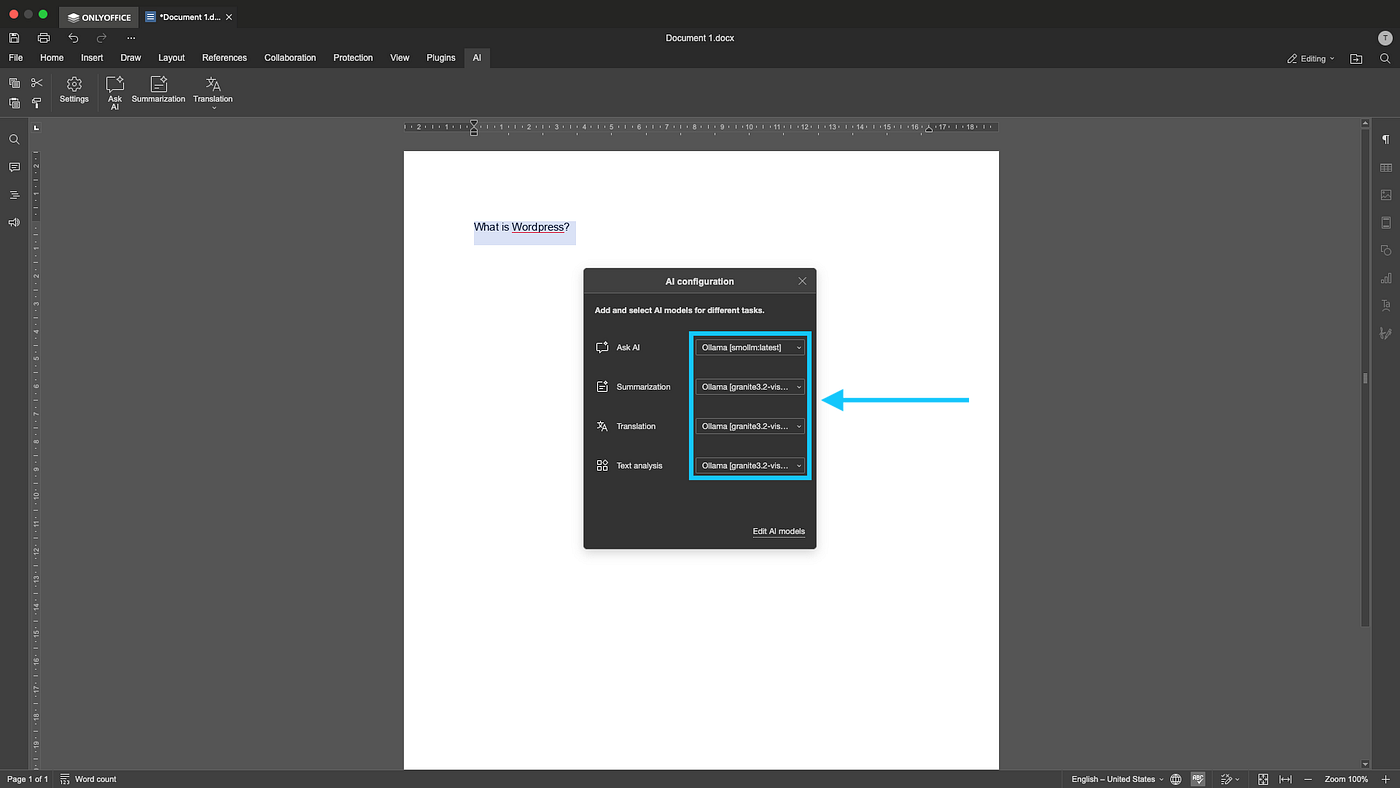Open paragraph settings in right sidebar
The height and width of the screenshot is (788, 1400).
[x=1386, y=140]
